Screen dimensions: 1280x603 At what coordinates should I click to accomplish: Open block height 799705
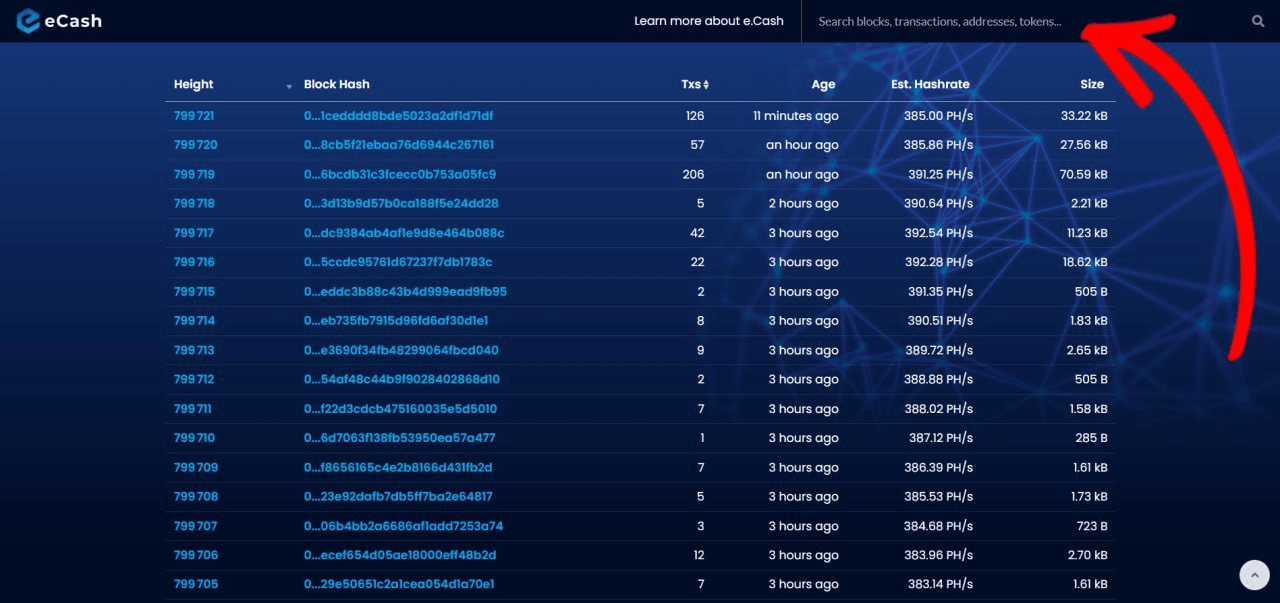point(195,584)
